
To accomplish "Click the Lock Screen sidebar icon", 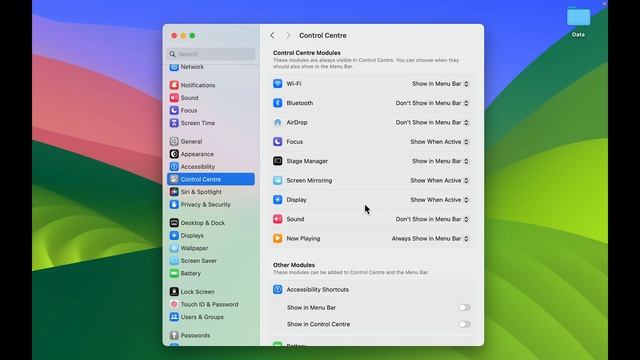I will point(174,292).
